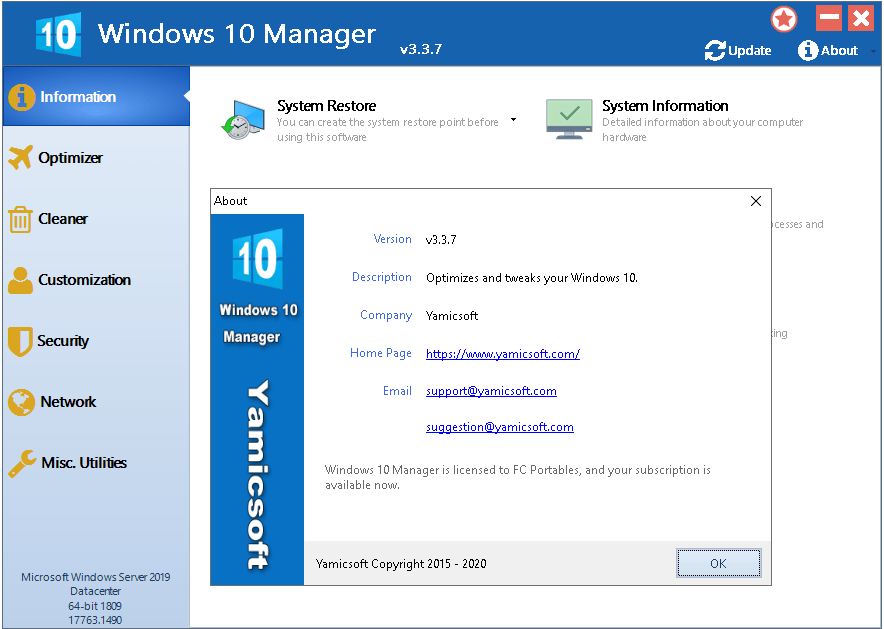This screenshot has width=884, height=629.
Task: Click the Windows 10 Manager logo icon
Action: [x=58, y=35]
